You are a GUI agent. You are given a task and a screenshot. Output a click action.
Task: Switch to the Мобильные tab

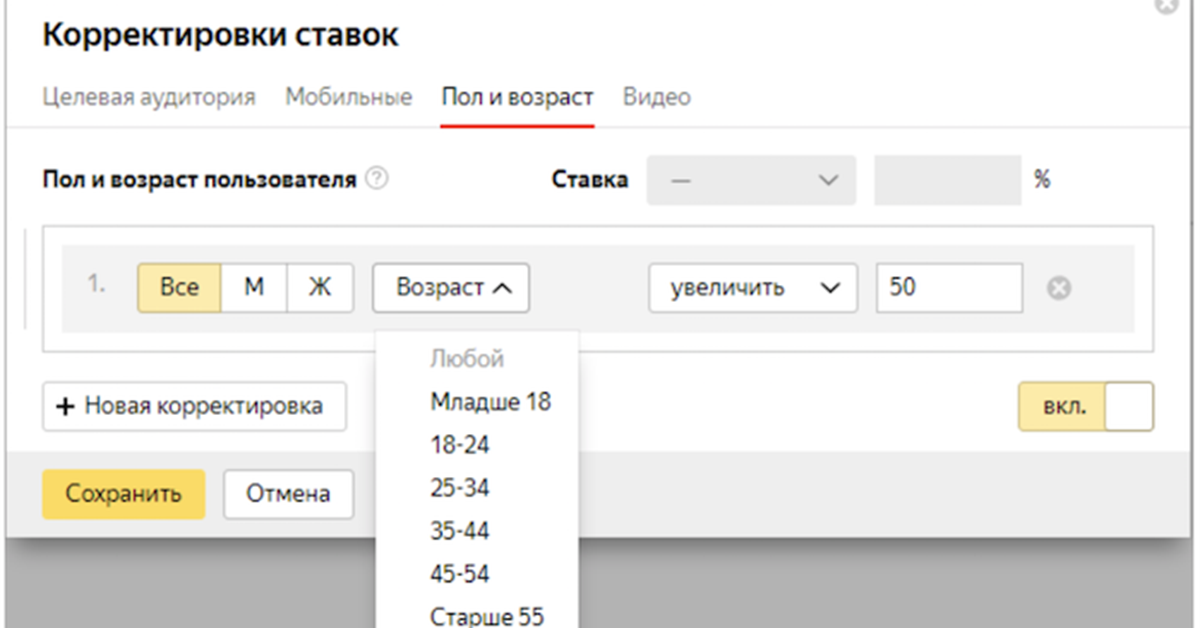point(349,97)
